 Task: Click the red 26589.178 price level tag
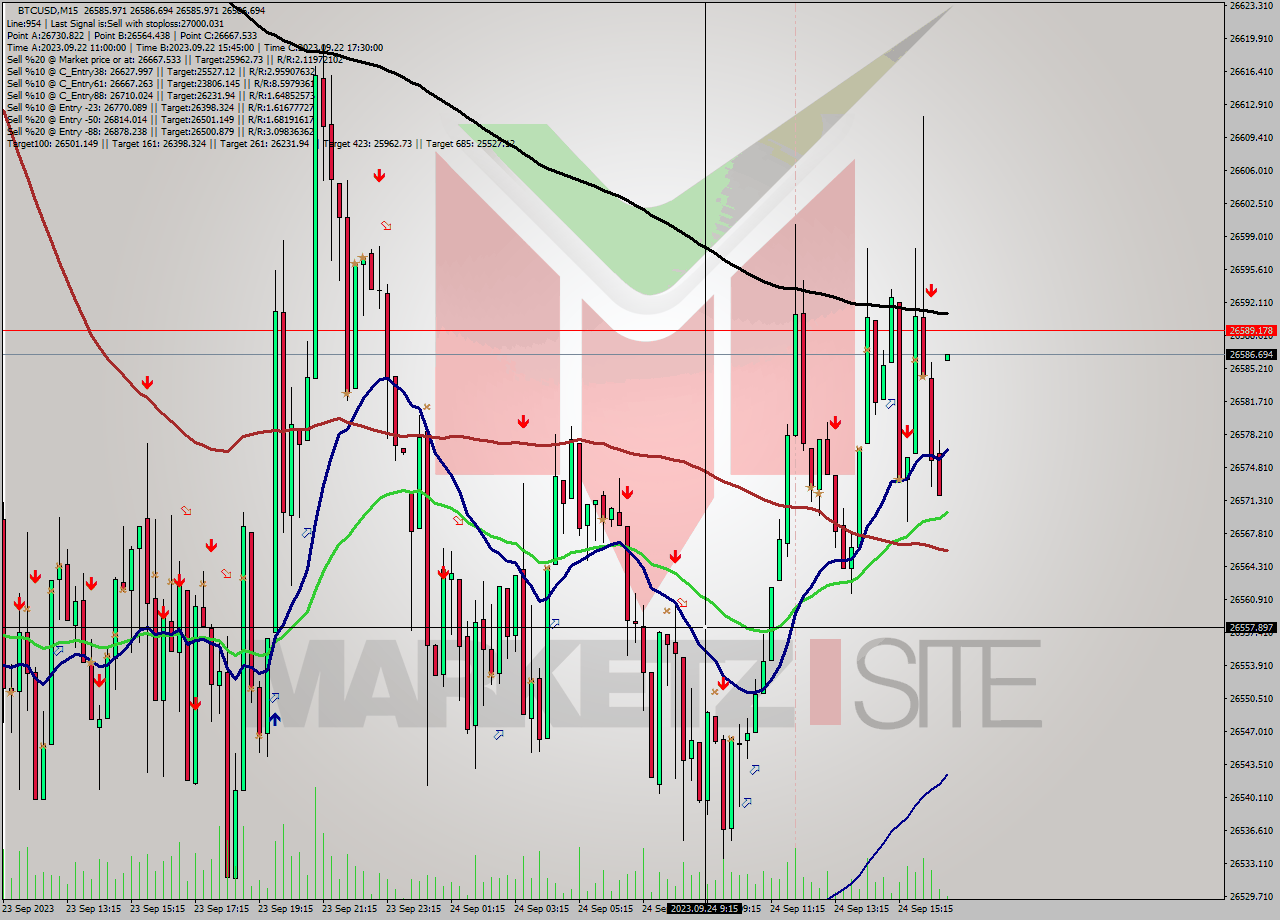pyautogui.click(x=1251, y=330)
